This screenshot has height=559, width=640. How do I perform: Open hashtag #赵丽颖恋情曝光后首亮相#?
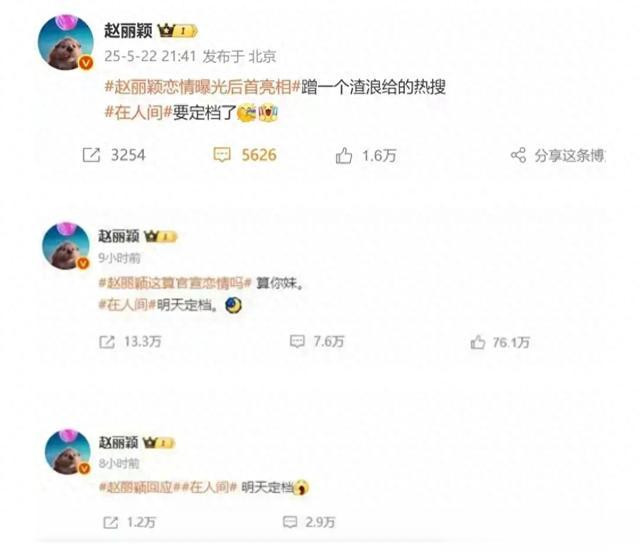pyautogui.click(x=203, y=87)
